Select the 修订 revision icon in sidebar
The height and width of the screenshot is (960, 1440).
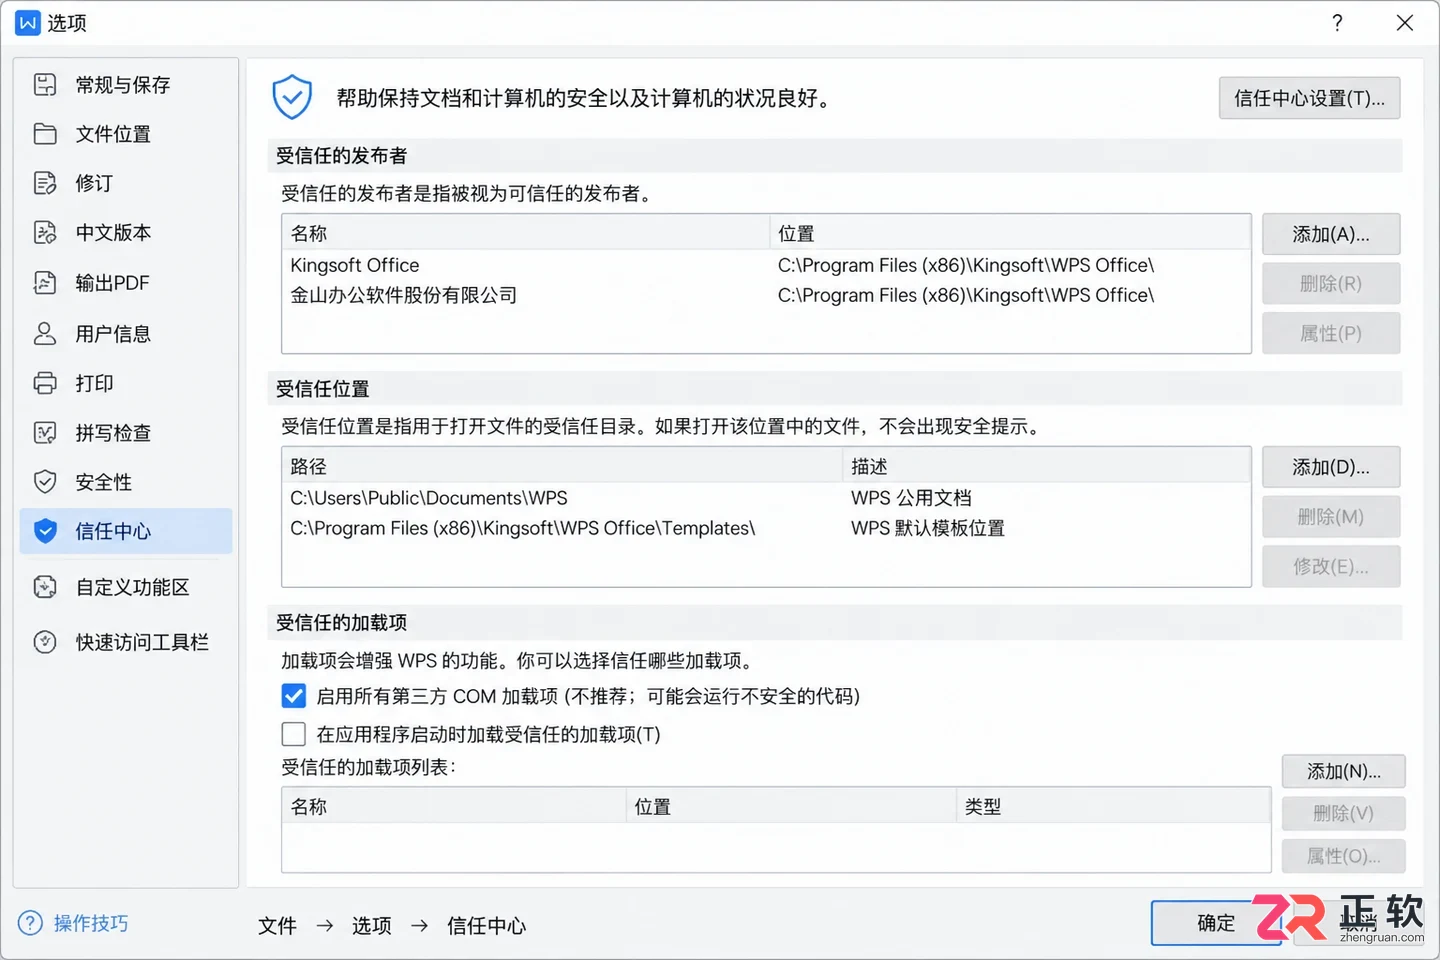click(x=45, y=183)
